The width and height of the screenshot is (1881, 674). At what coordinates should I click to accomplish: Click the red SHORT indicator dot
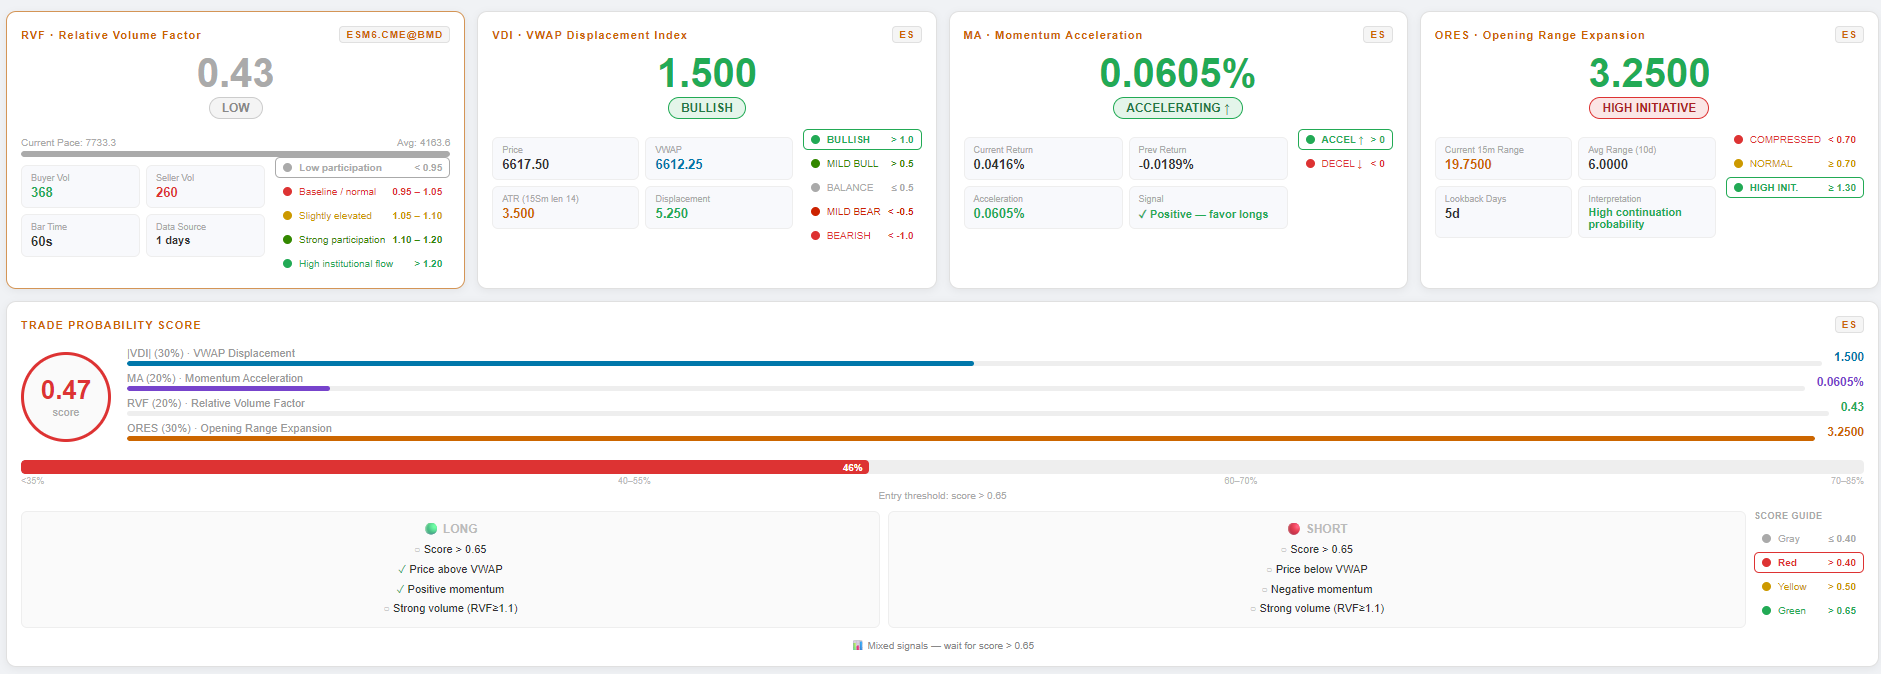point(1294,529)
